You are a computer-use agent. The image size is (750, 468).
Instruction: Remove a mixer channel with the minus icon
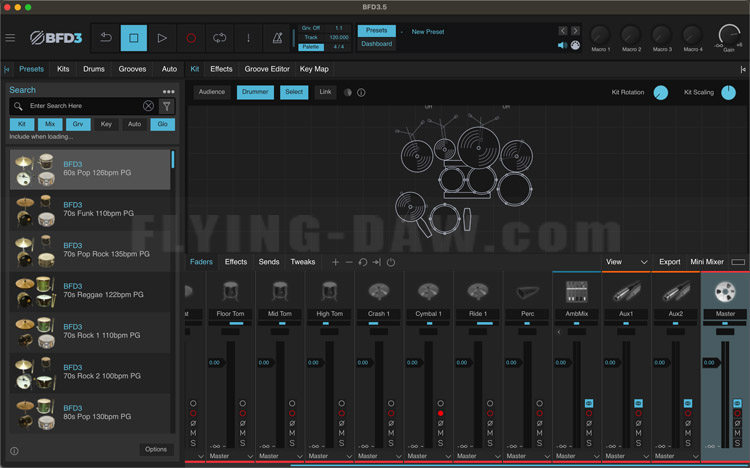pyautogui.click(x=349, y=262)
